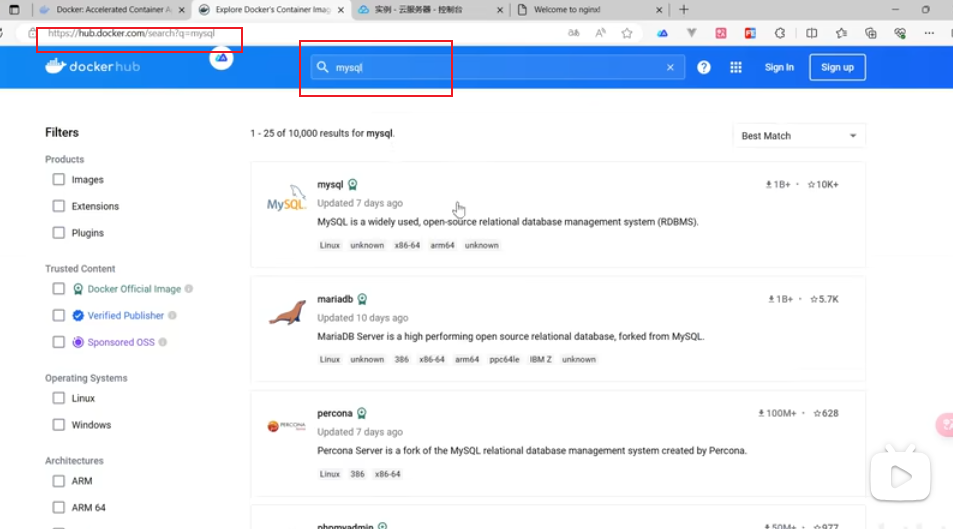
Task: Check the Extensions filter checkbox
Action: click(x=58, y=206)
